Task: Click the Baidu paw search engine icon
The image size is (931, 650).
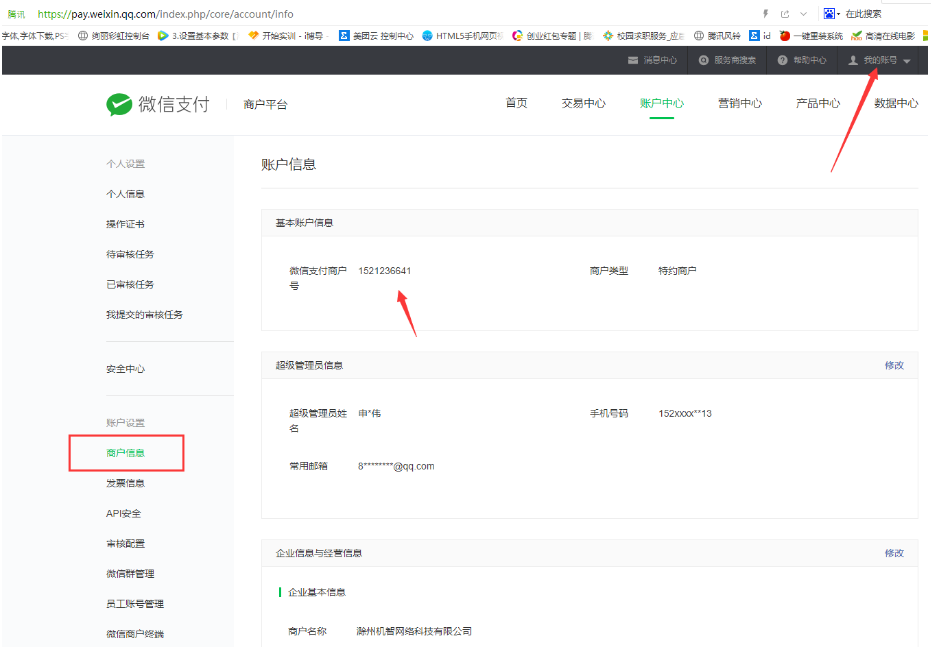Action: [829, 14]
